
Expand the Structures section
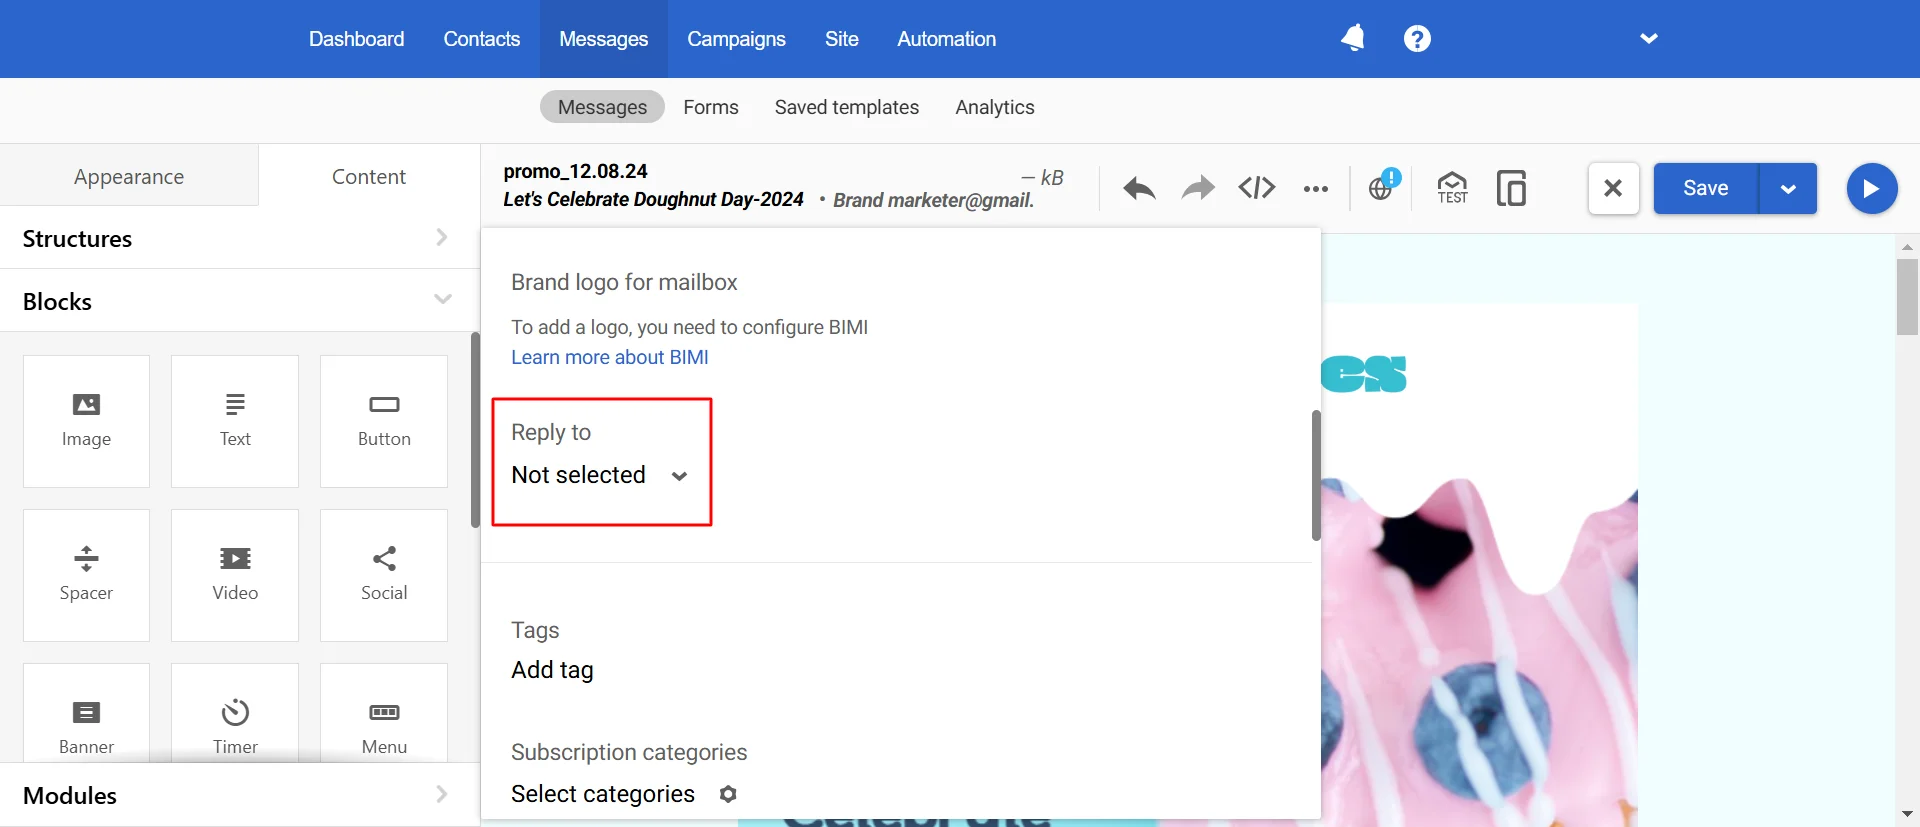coord(239,238)
